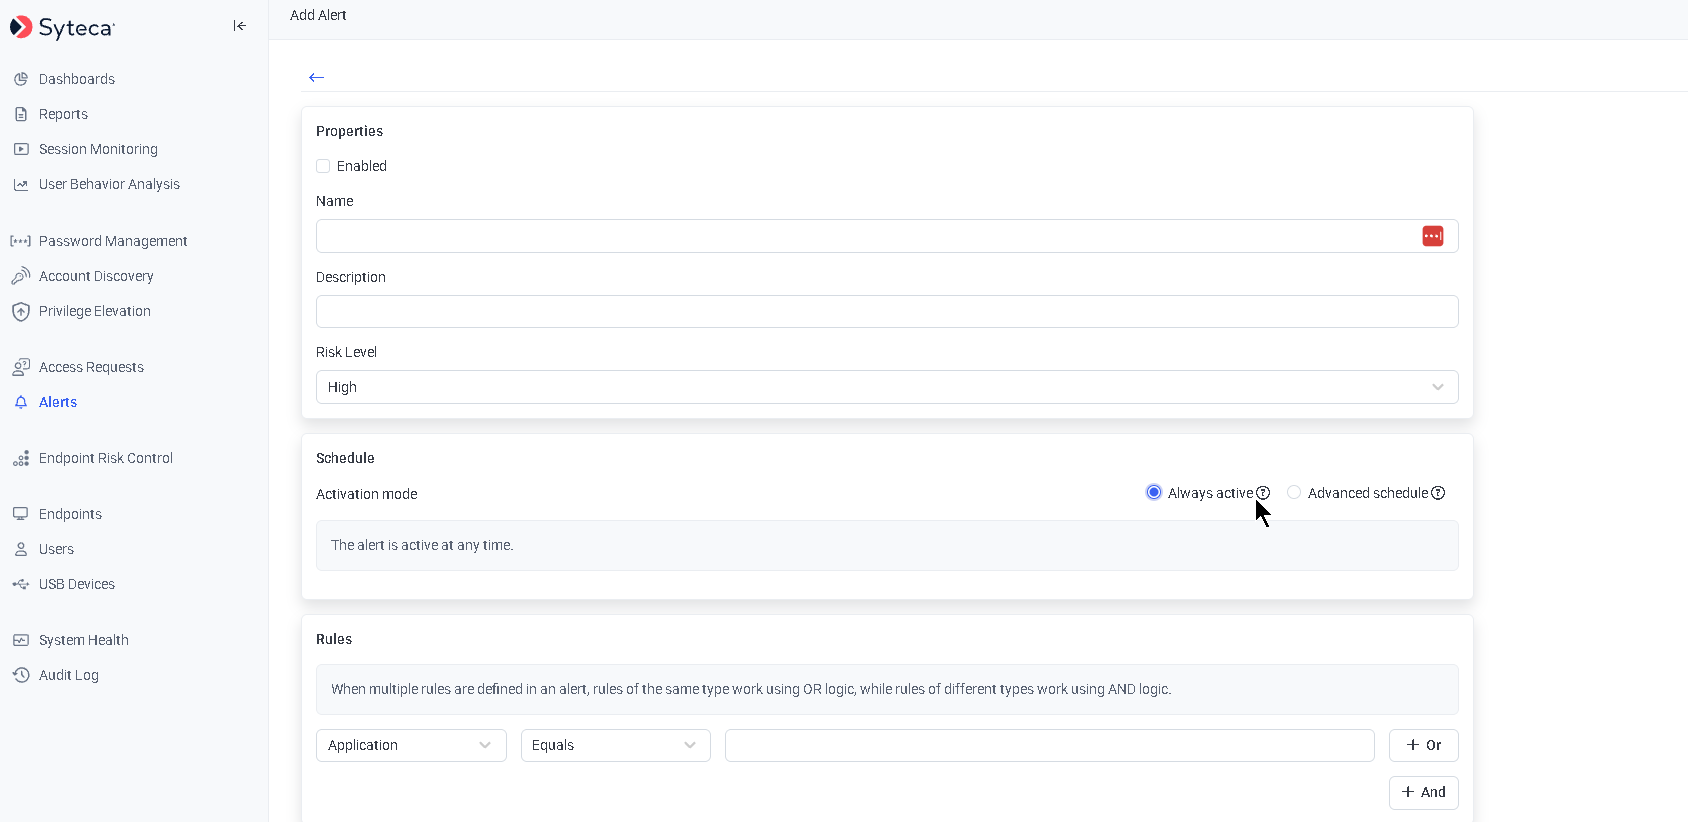Add an And rule condition
The width and height of the screenshot is (1688, 822).
tap(1424, 792)
